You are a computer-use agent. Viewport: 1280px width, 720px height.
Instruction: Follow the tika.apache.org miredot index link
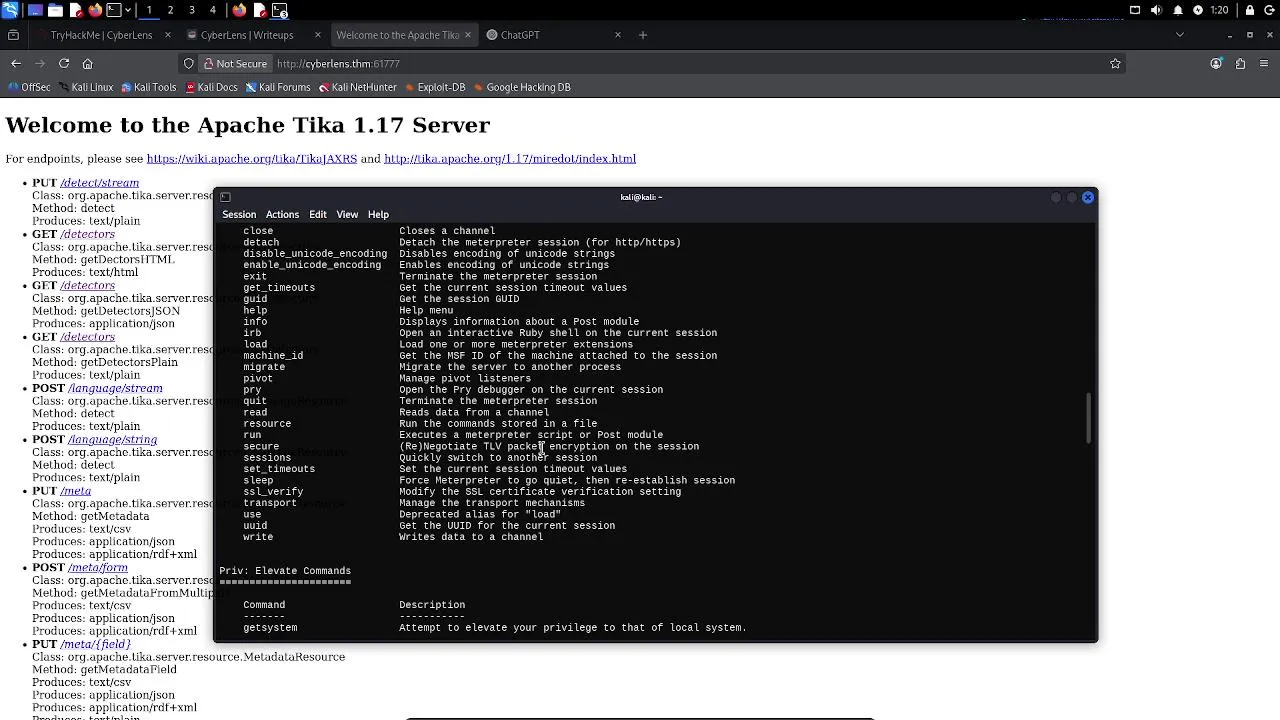click(x=510, y=159)
